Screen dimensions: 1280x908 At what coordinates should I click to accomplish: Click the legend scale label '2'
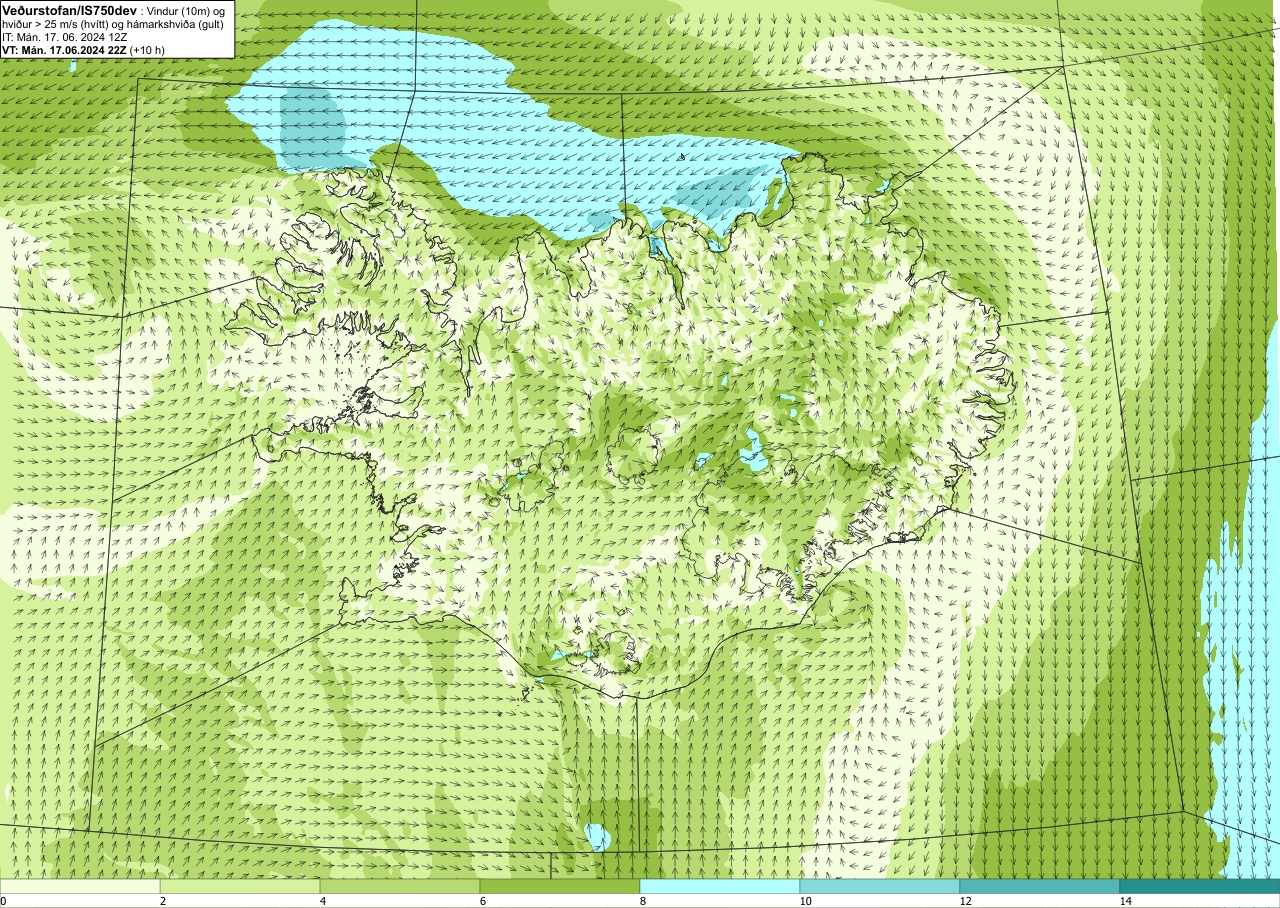coord(161,901)
